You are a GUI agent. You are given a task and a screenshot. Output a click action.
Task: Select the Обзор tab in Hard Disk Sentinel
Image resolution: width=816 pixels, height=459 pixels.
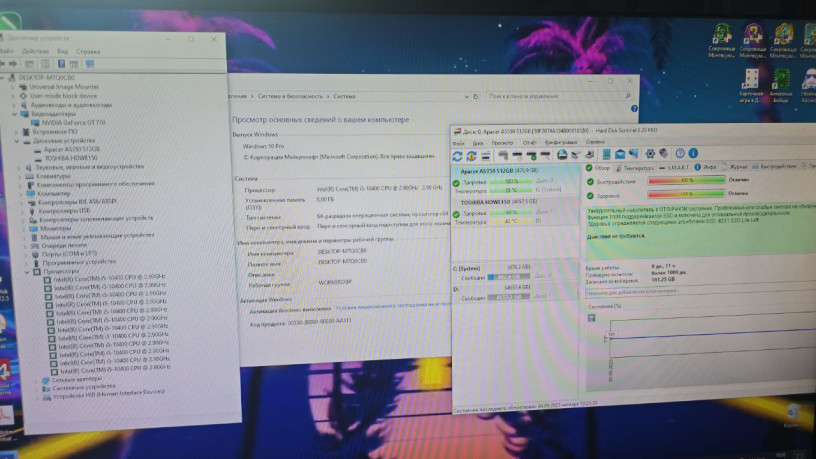[598, 168]
